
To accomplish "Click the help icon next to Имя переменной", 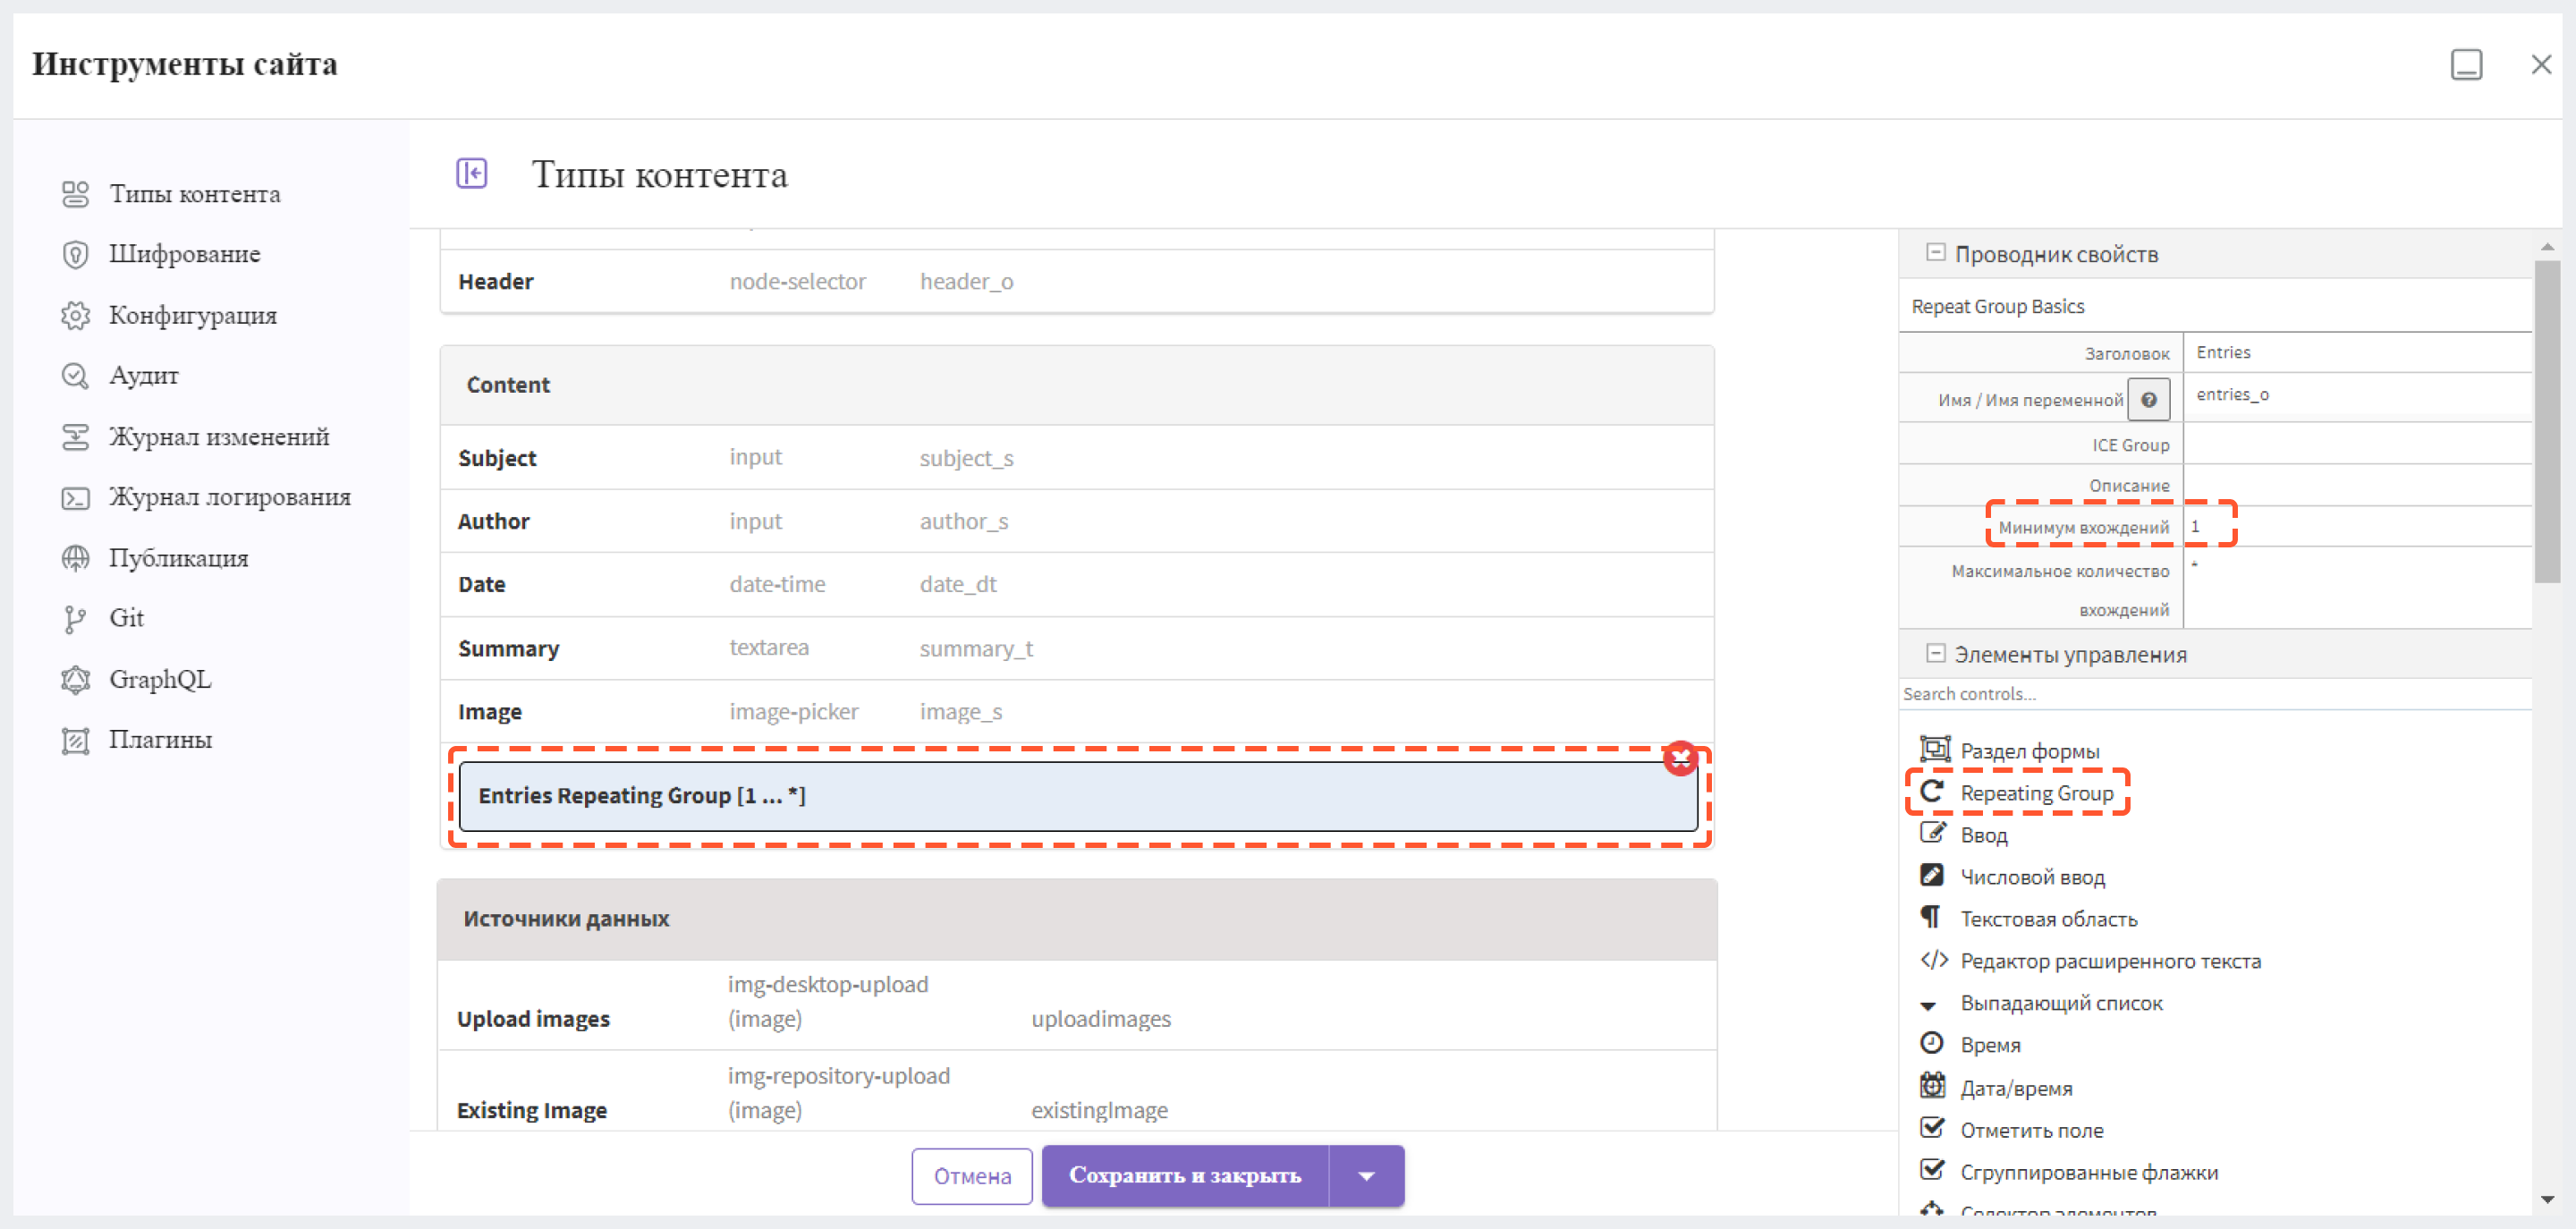I will (2148, 400).
